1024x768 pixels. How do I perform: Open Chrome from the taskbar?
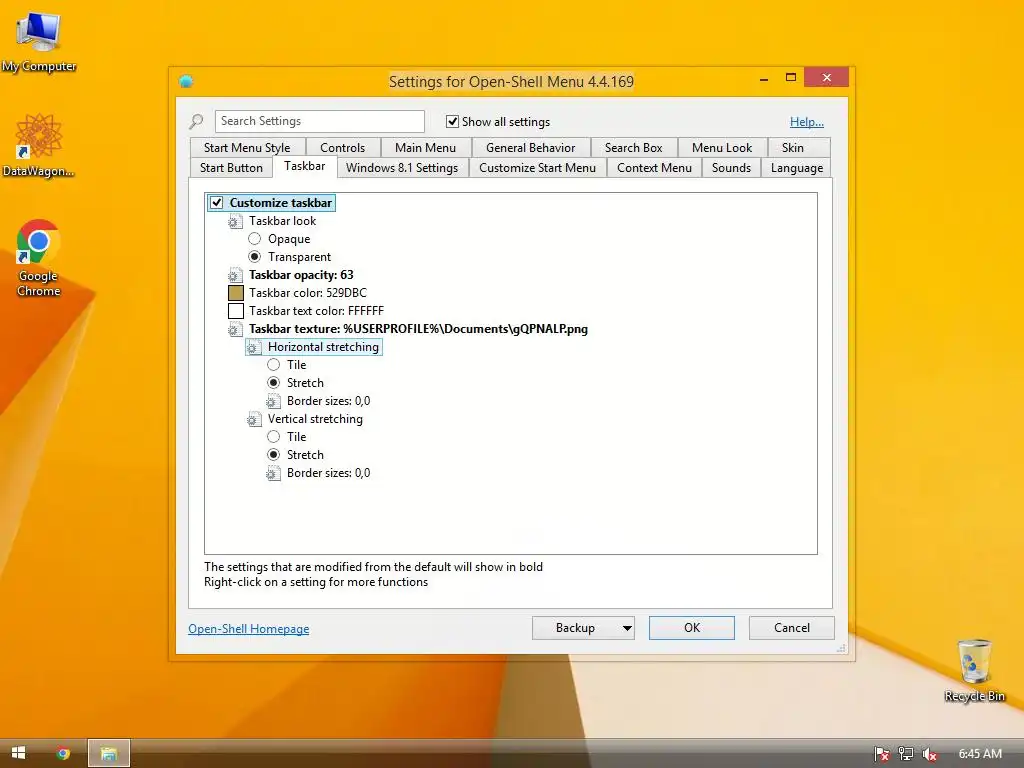coord(63,753)
